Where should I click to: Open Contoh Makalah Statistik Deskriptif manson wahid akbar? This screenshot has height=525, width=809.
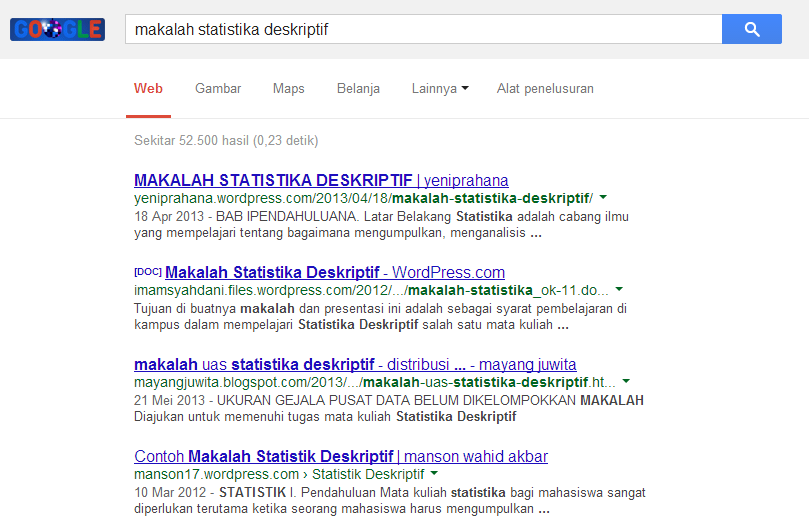tap(341, 456)
